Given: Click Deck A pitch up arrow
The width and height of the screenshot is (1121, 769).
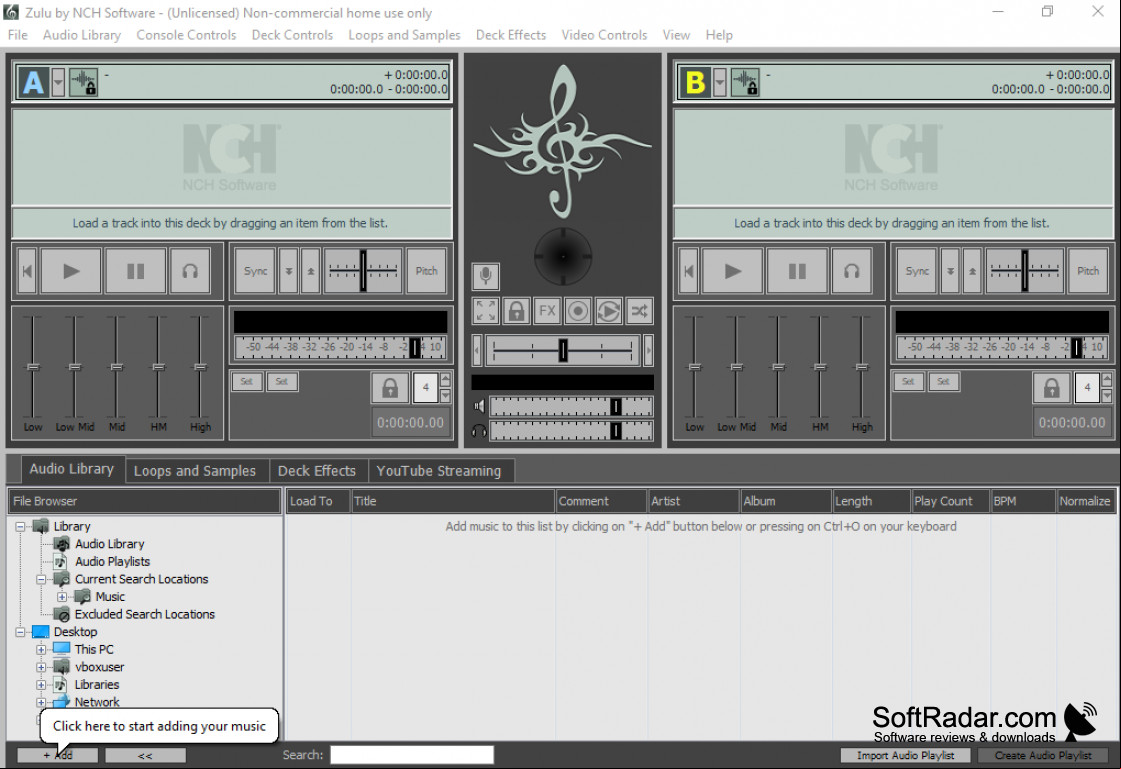Looking at the screenshot, I should click(310, 271).
